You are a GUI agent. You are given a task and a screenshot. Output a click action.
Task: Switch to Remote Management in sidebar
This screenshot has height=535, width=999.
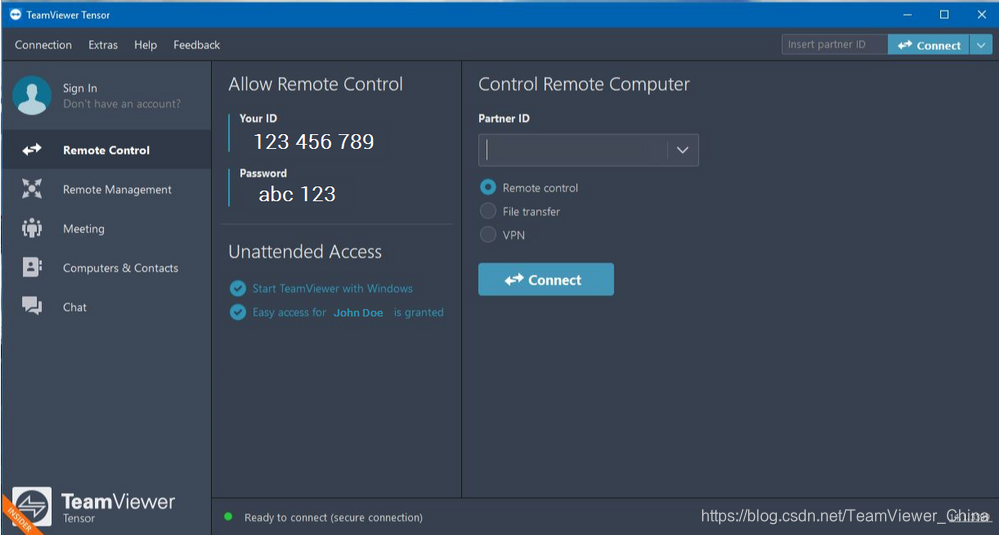[x=106, y=189]
